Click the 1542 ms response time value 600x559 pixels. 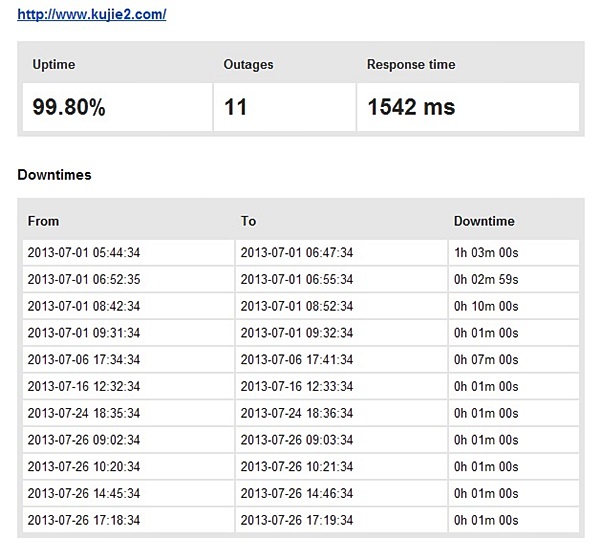pos(410,108)
